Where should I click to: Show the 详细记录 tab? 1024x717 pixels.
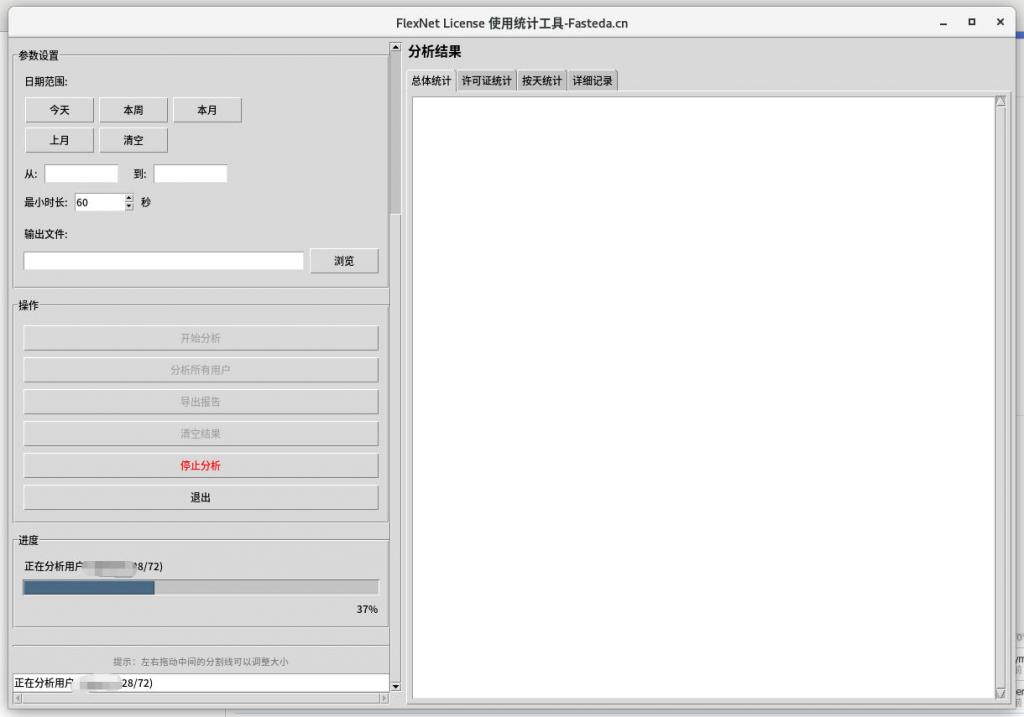592,82
